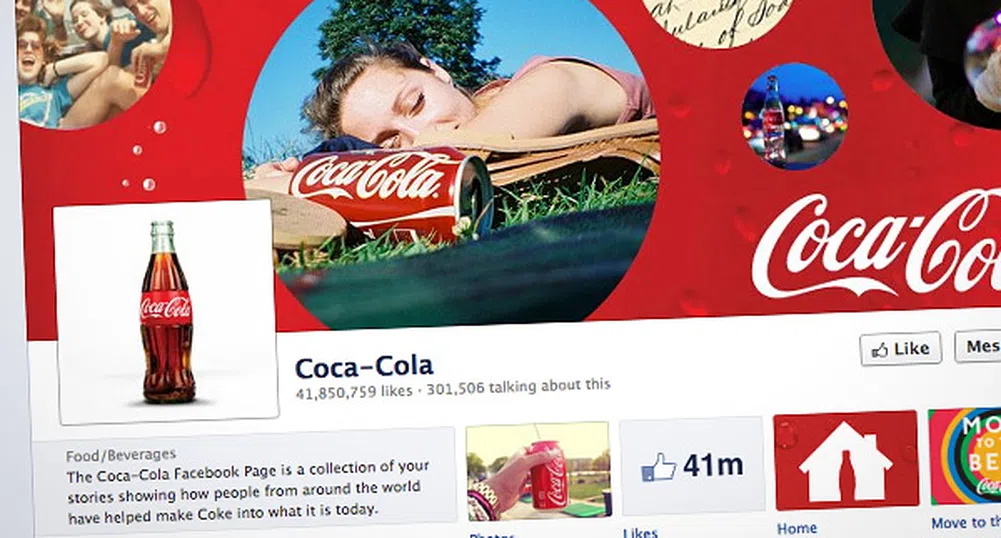Click the 41,850,759 likes count
Screen dimensions: 1001x538
coord(354,391)
